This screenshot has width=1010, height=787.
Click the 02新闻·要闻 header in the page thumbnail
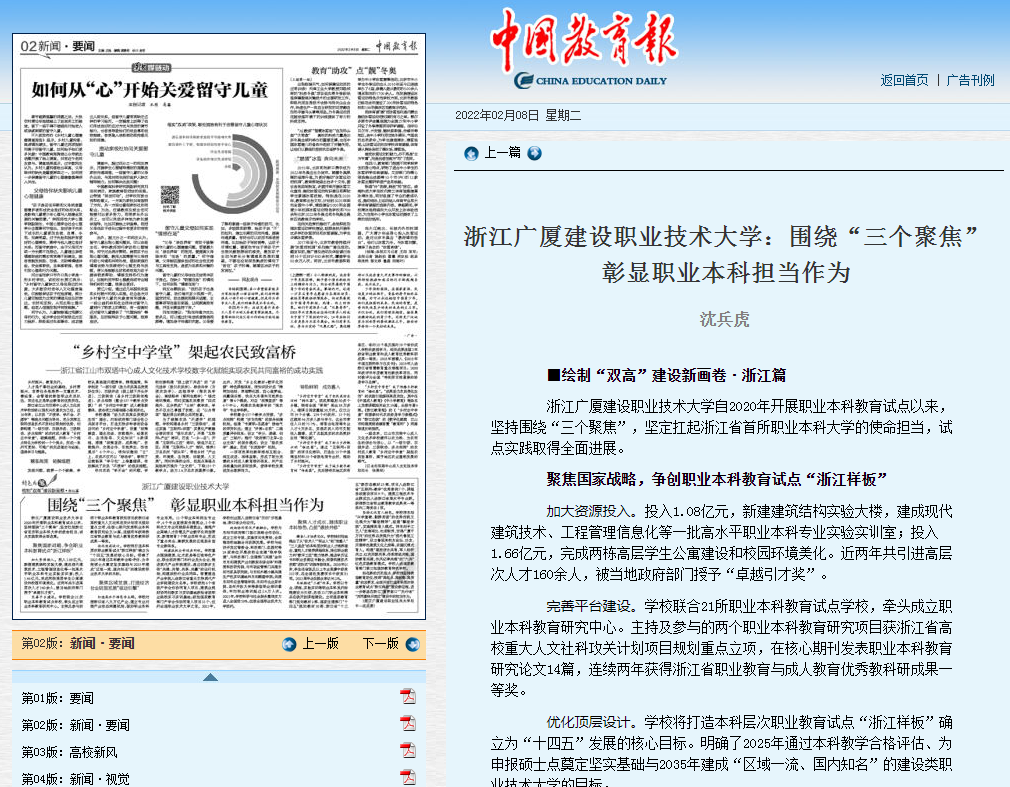(x=58, y=46)
